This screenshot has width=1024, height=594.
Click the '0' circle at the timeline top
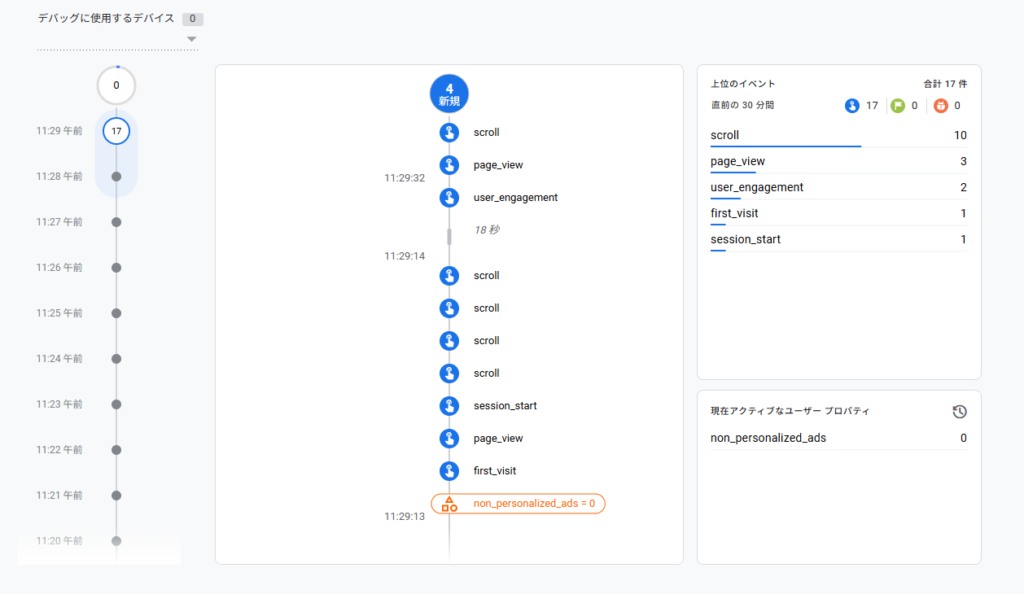coord(116,85)
